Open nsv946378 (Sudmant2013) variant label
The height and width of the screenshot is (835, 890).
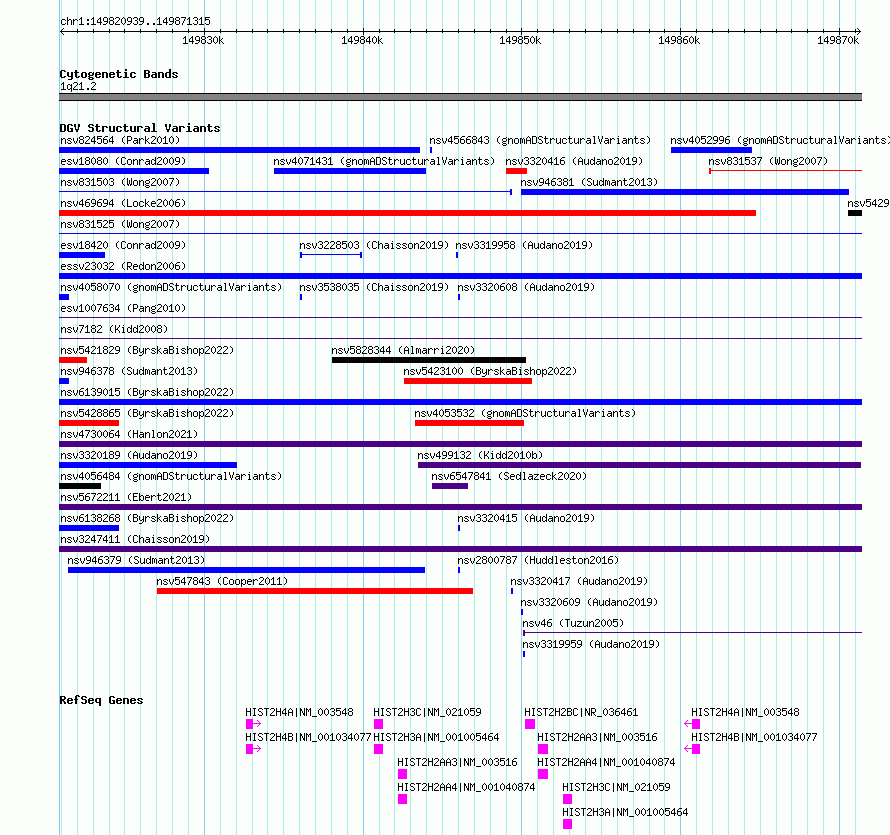point(129,371)
